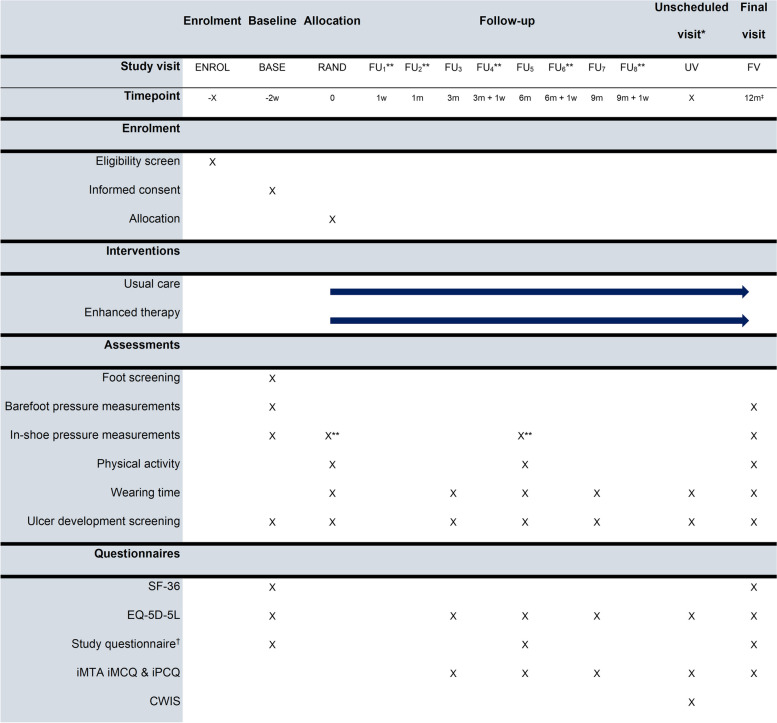Select the 'Usual care' row label
This screenshot has height=723, width=777.
click(x=152, y=283)
